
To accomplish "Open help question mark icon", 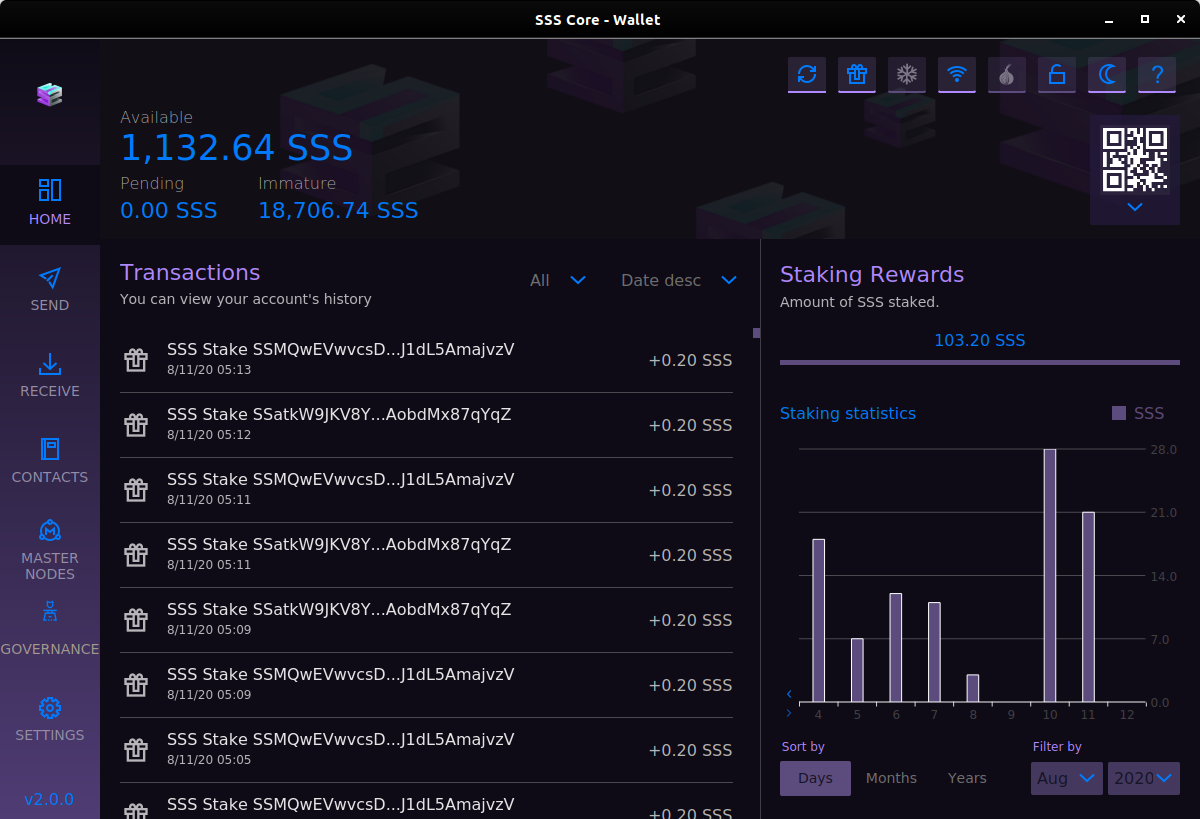I will pos(1157,74).
